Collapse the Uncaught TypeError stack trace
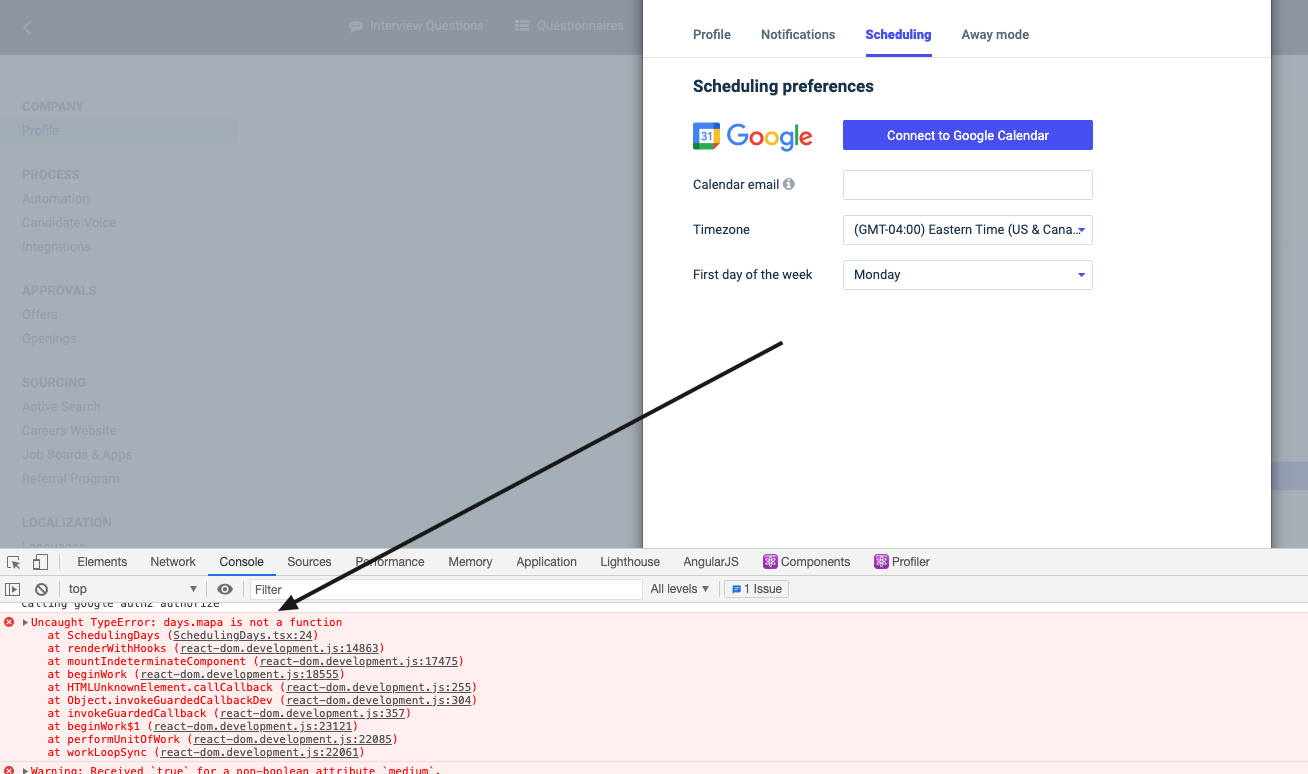The width and height of the screenshot is (1308, 774). tap(25, 622)
